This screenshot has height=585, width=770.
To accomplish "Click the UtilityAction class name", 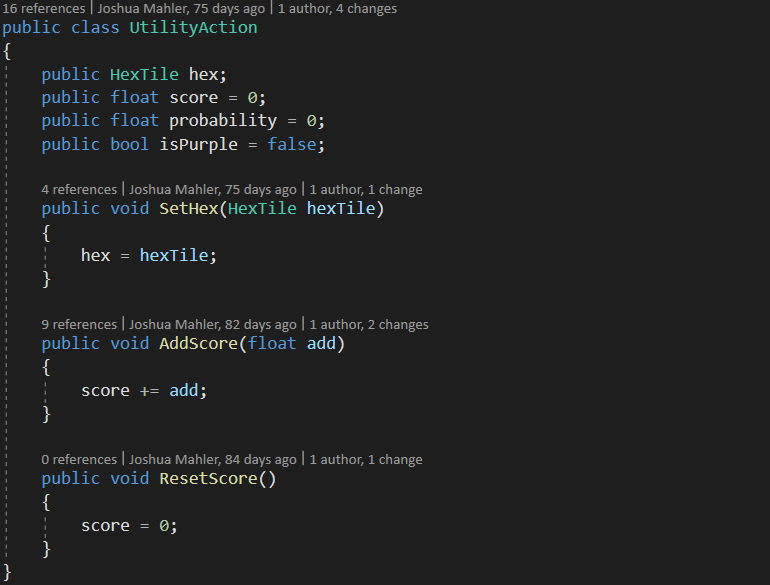I will pyautogui.click(x=193, y=28).
